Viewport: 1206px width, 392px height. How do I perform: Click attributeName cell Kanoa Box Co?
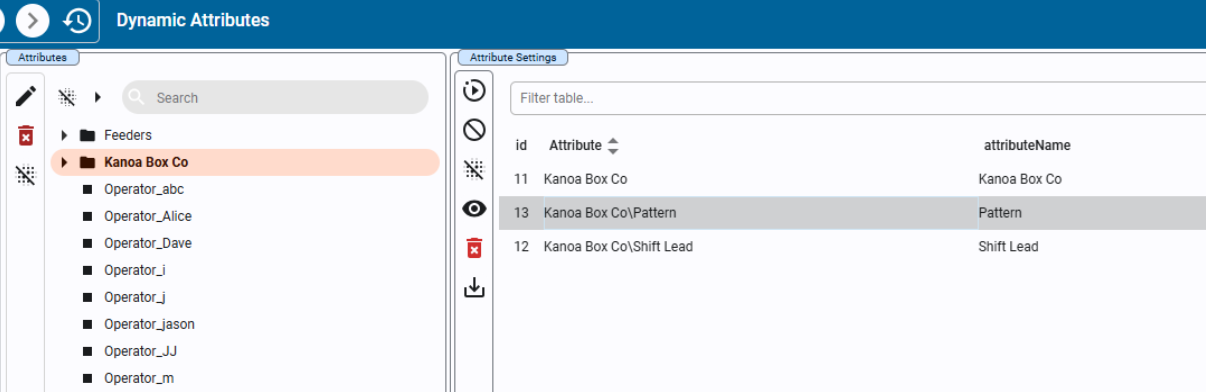tap(1020, 179)
